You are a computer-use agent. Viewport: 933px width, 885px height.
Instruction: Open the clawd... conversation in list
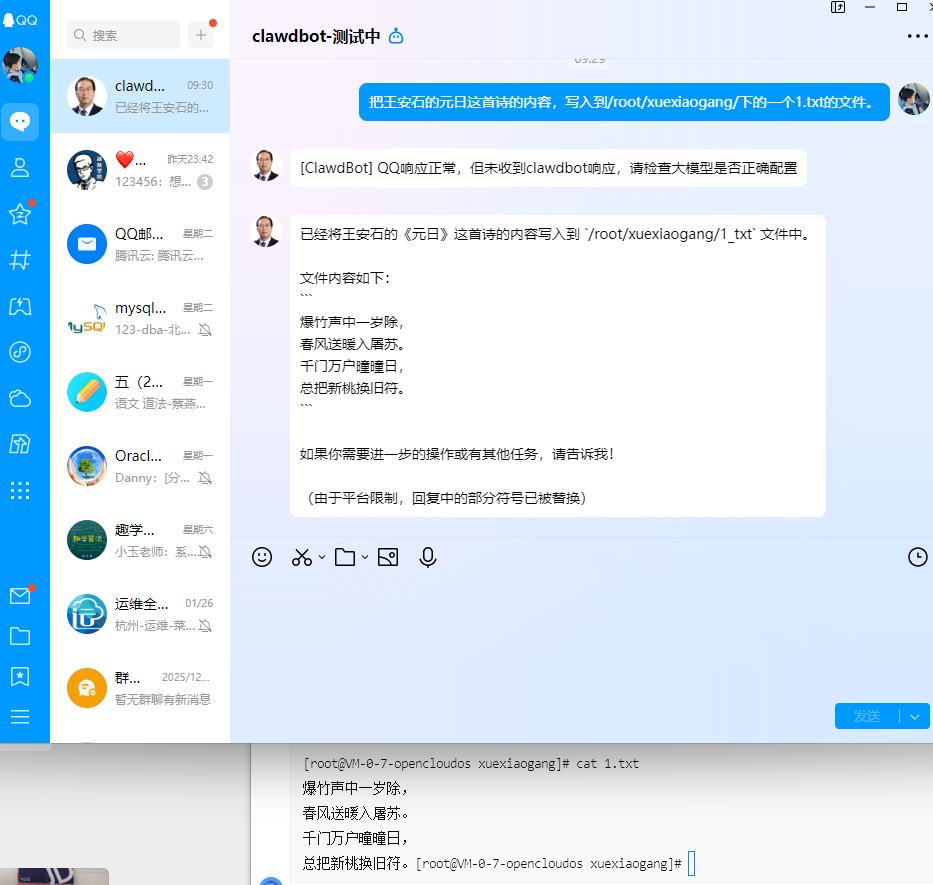[x=140, y=96]
